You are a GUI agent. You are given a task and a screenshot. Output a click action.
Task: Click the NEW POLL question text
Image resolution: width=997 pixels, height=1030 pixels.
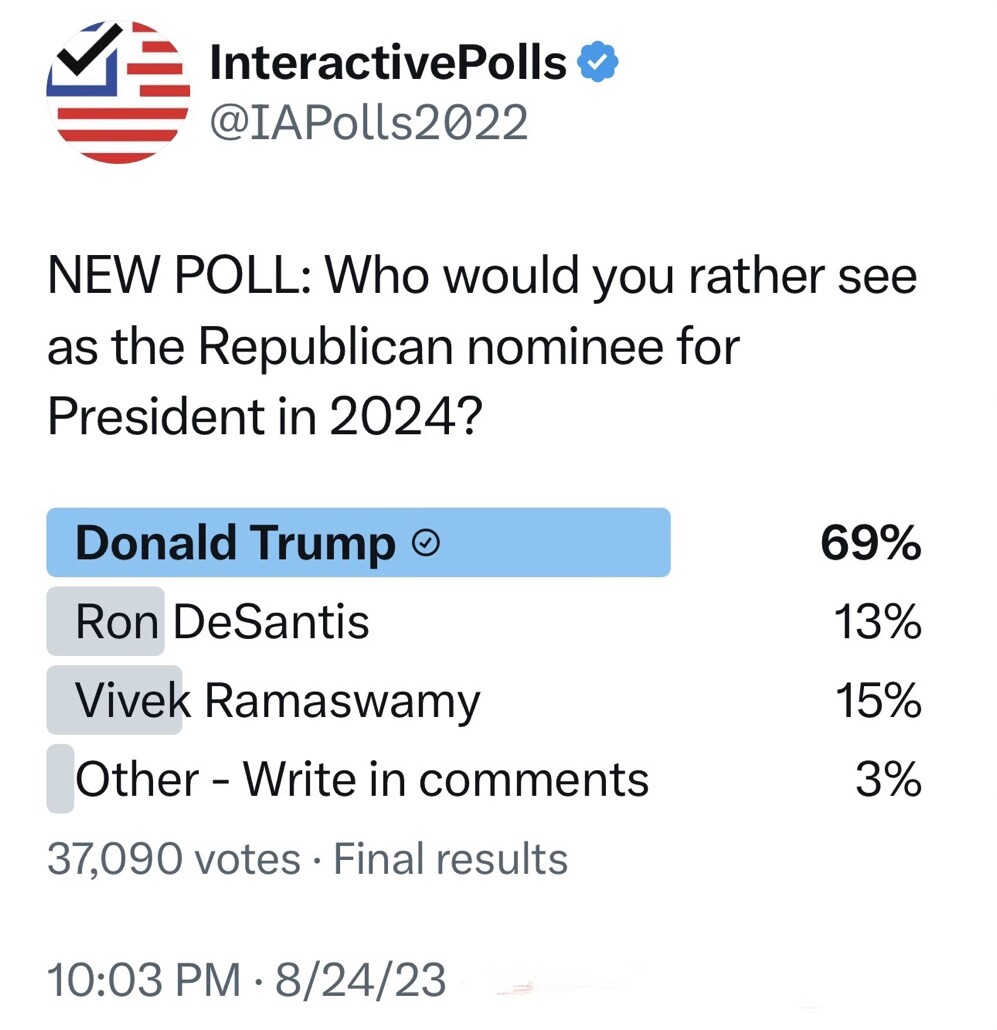(482, 346)
